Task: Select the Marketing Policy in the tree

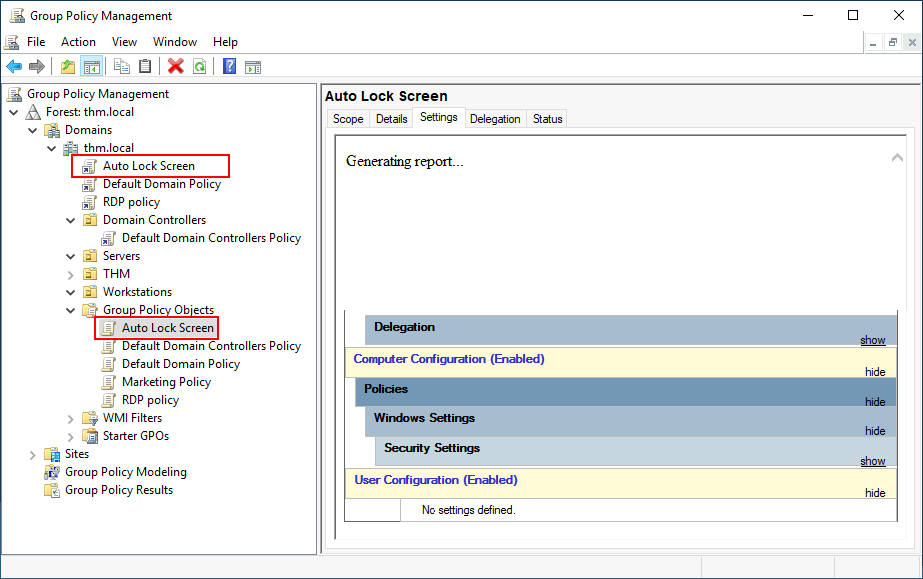Action: pos(166,381)
